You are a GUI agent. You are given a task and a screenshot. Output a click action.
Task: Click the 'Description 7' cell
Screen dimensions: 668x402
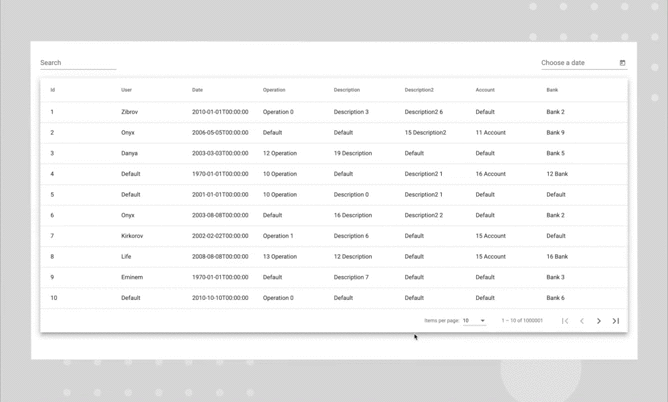[x=351, y=277]
